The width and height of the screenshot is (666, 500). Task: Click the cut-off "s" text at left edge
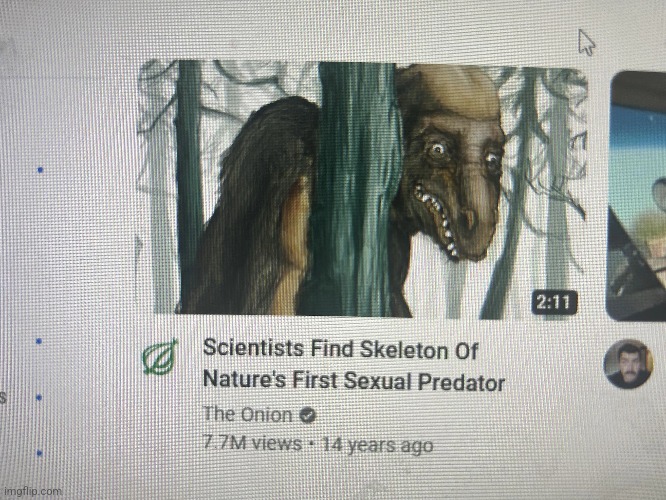point(3,398)
